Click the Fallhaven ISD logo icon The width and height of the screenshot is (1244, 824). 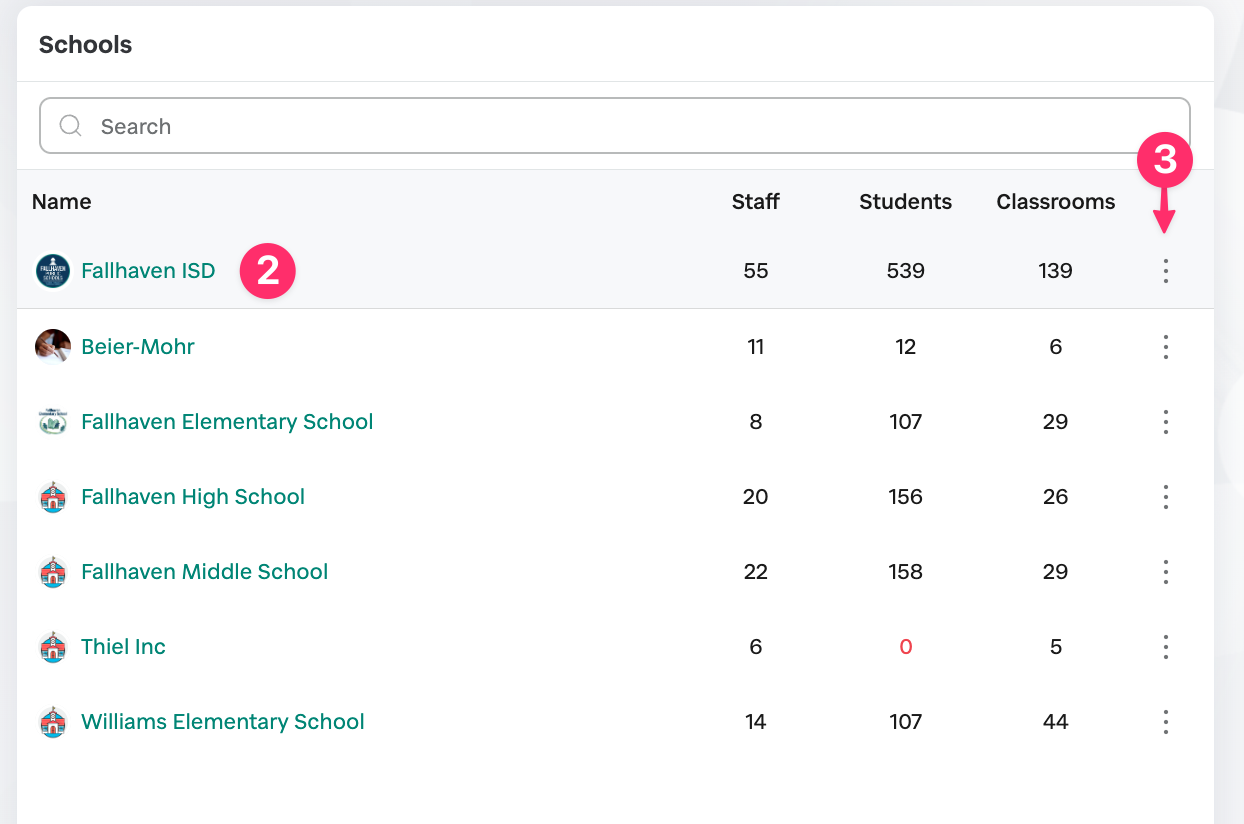coord(53,271)
